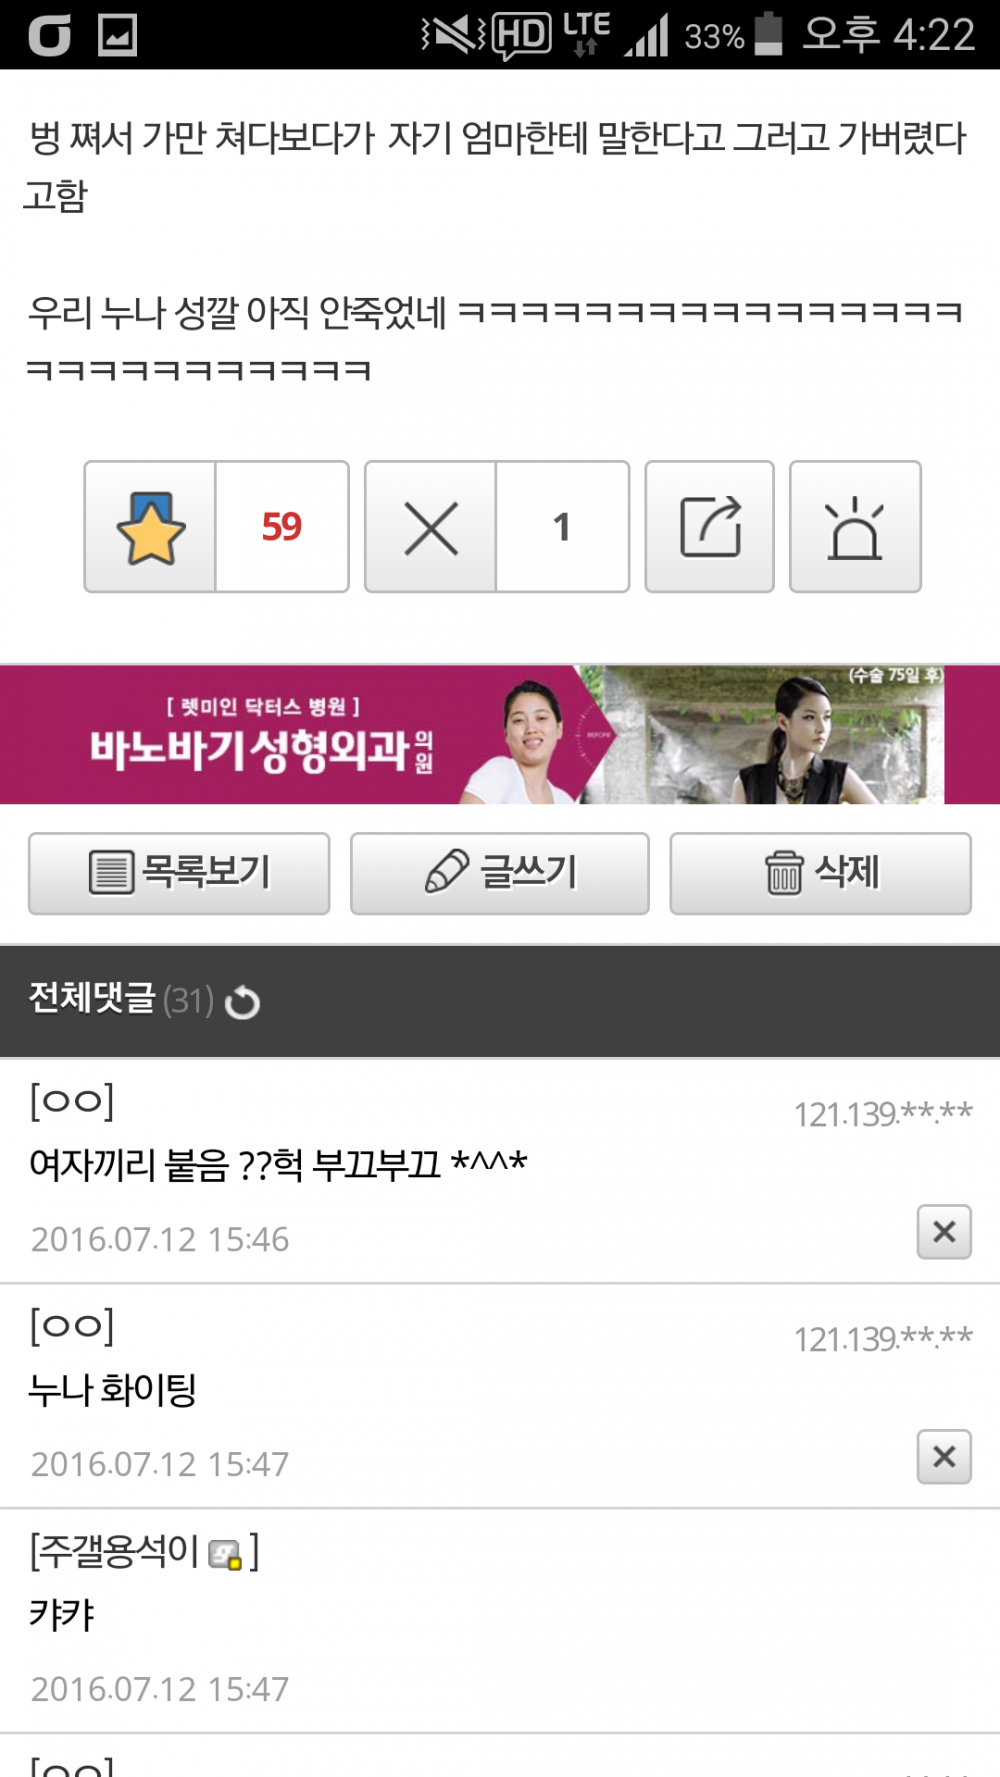Tap the X downvote icon
The width and height of the screenshot is (1000, 1777).
click(x=431, y=527)
